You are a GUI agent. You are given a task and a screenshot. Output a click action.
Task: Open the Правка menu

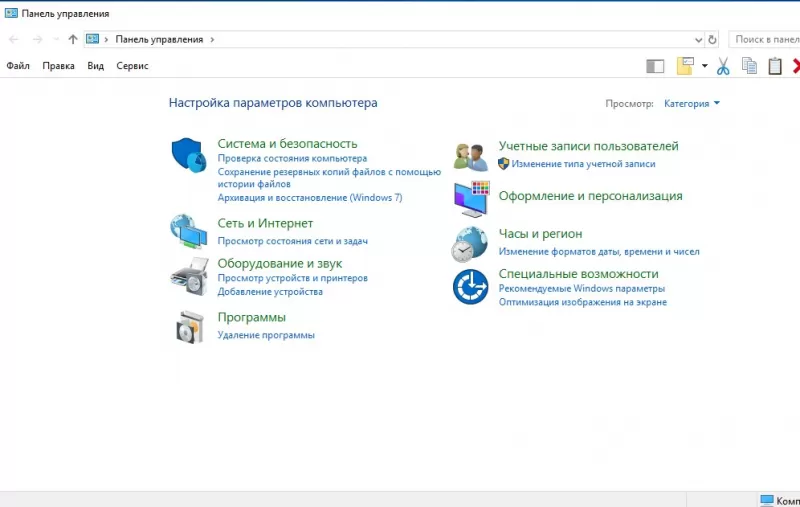coord(58,66)
